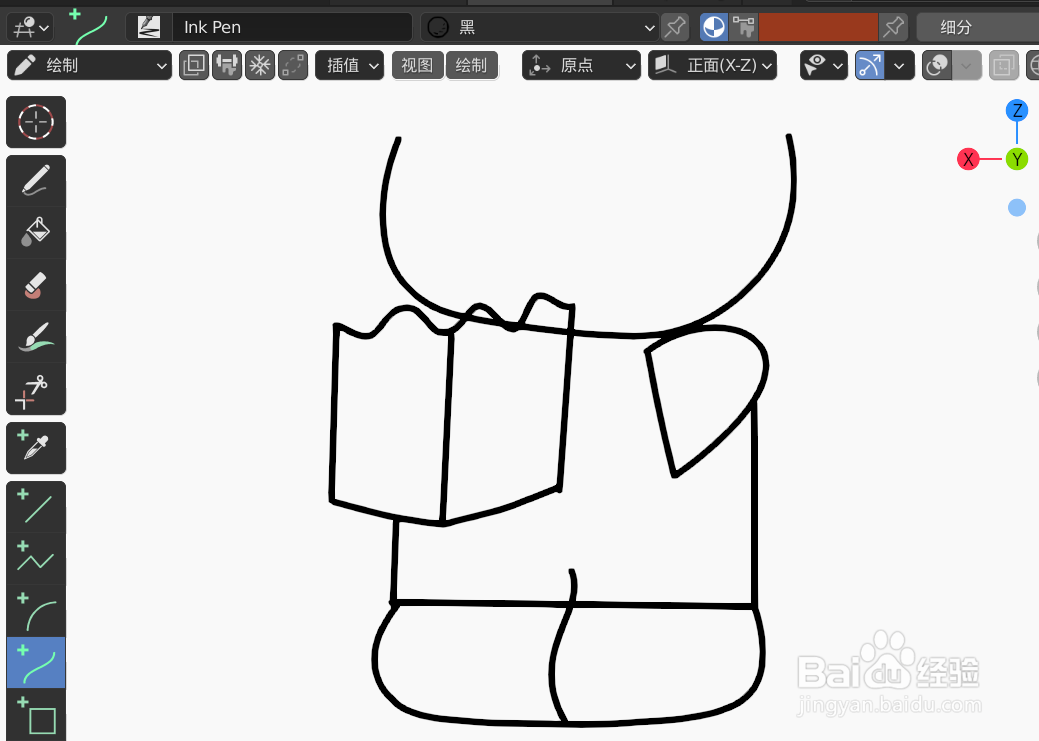
Task: Click the orange vertex color swatch
Action: [820, 28]
